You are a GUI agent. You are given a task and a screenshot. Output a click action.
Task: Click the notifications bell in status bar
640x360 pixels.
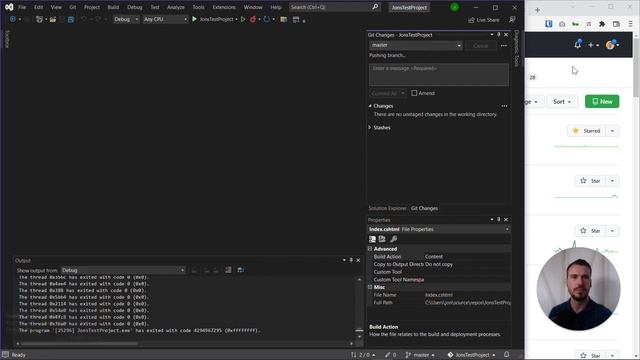[507, 355]
